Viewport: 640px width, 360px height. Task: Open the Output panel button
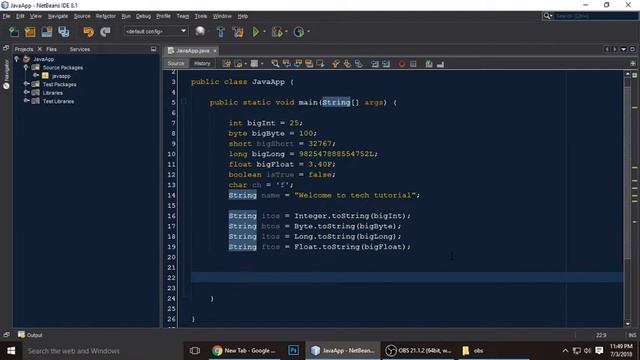[30, 335]
